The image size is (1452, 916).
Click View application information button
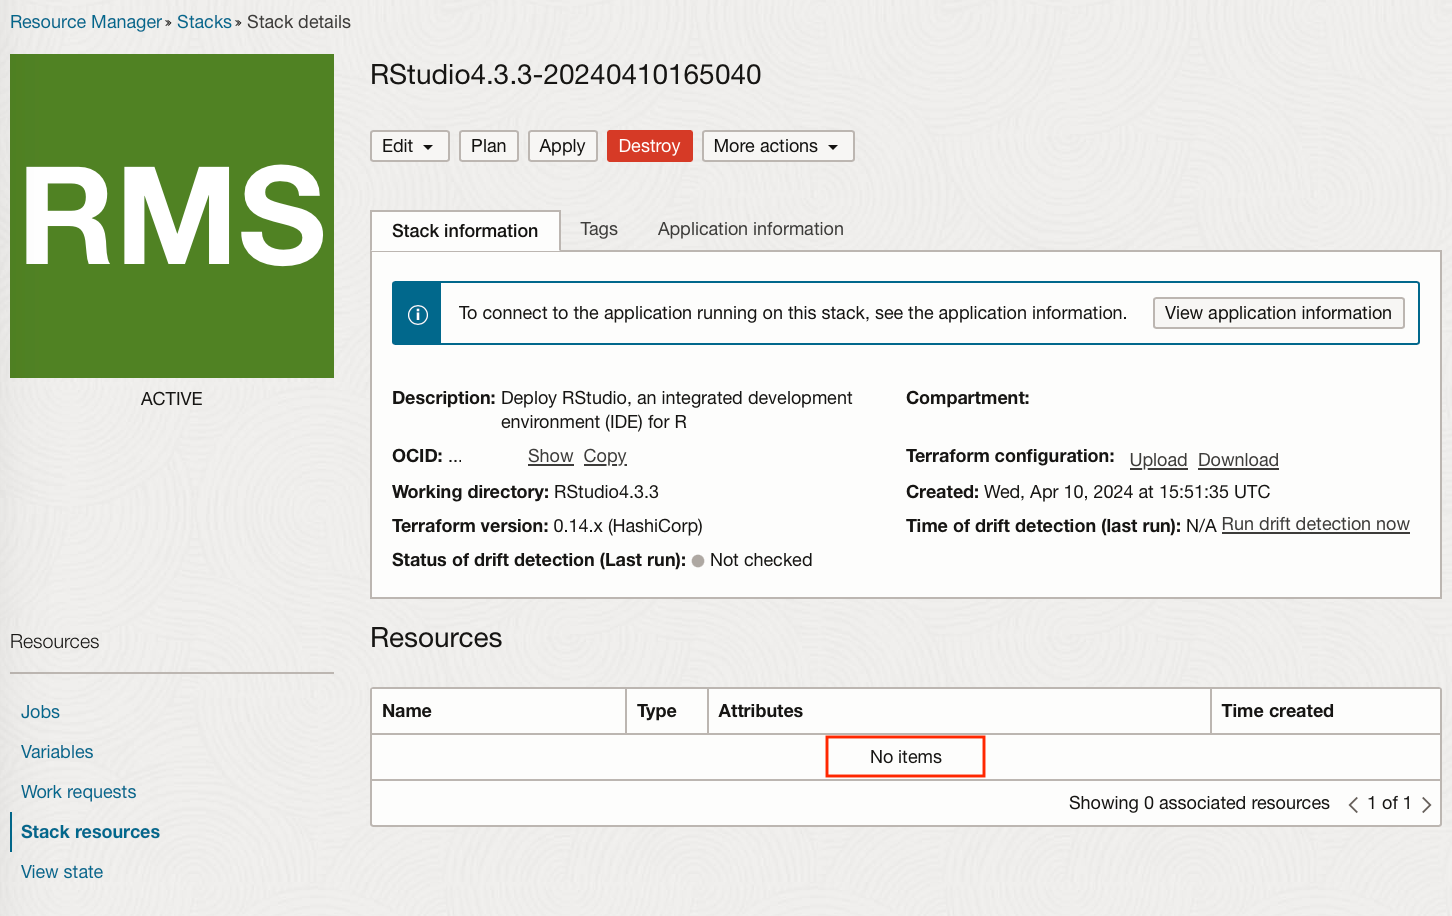[x=1278, y=313]
